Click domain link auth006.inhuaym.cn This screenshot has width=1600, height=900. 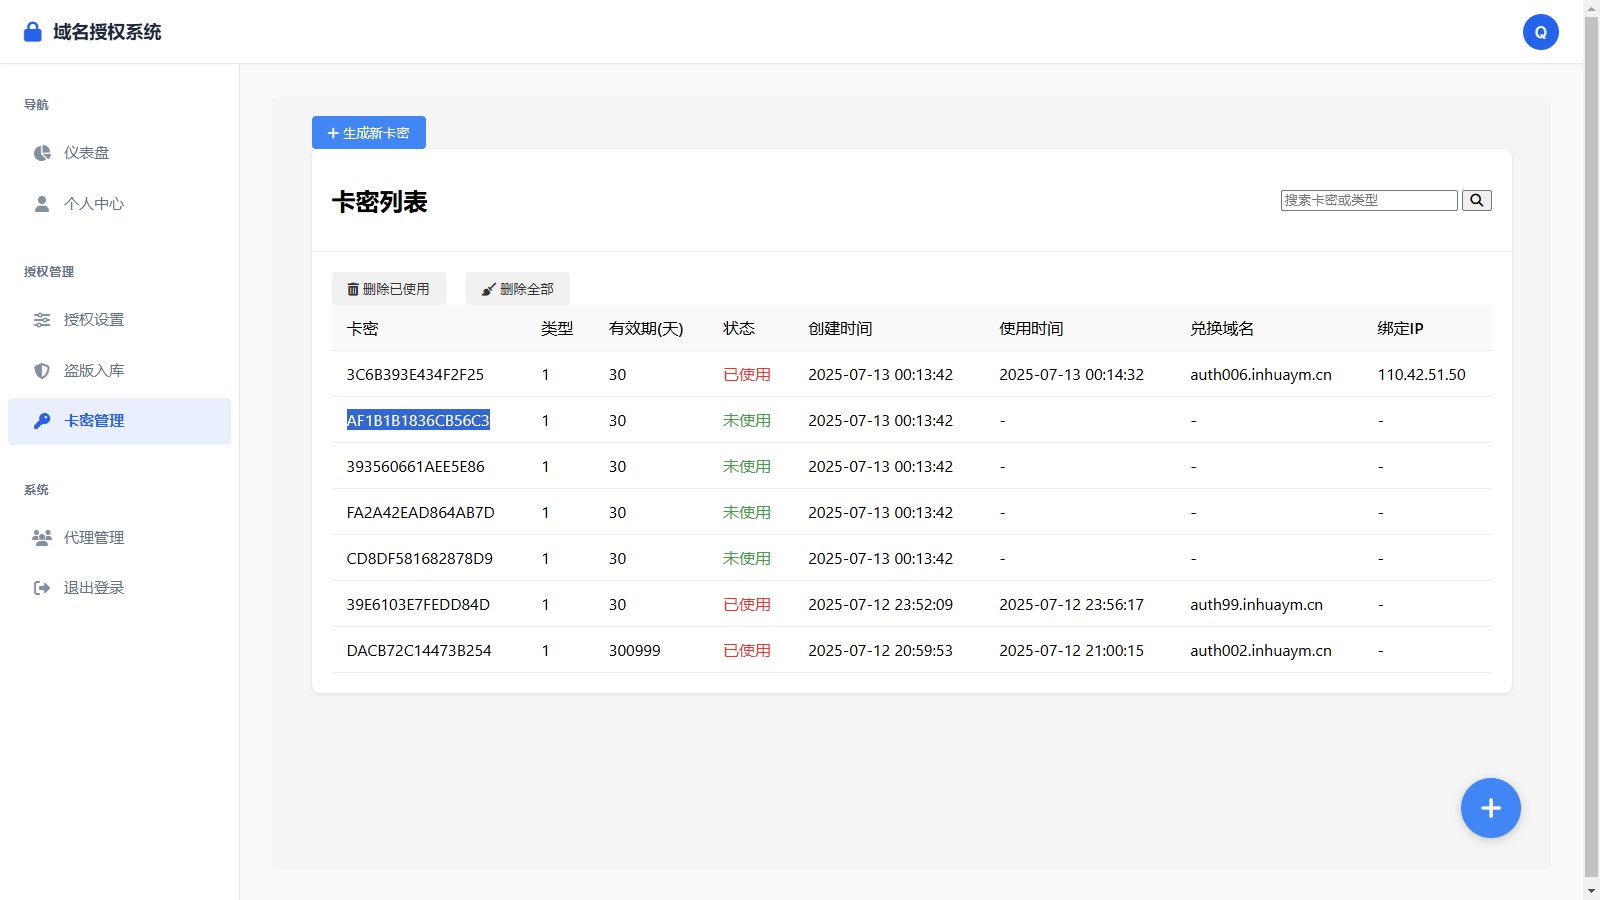point(1260,374)
